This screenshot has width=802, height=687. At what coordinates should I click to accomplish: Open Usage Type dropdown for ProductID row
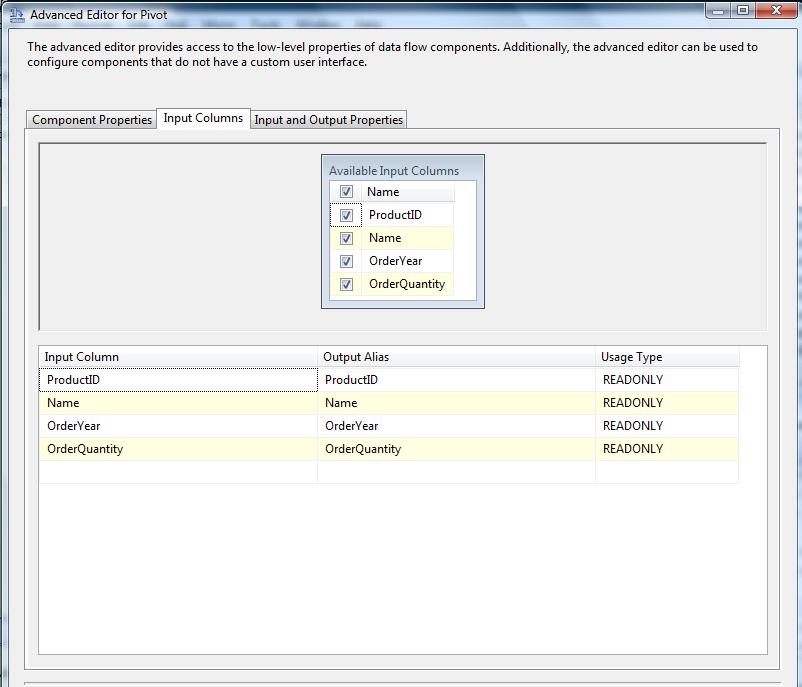pos(665,380)
